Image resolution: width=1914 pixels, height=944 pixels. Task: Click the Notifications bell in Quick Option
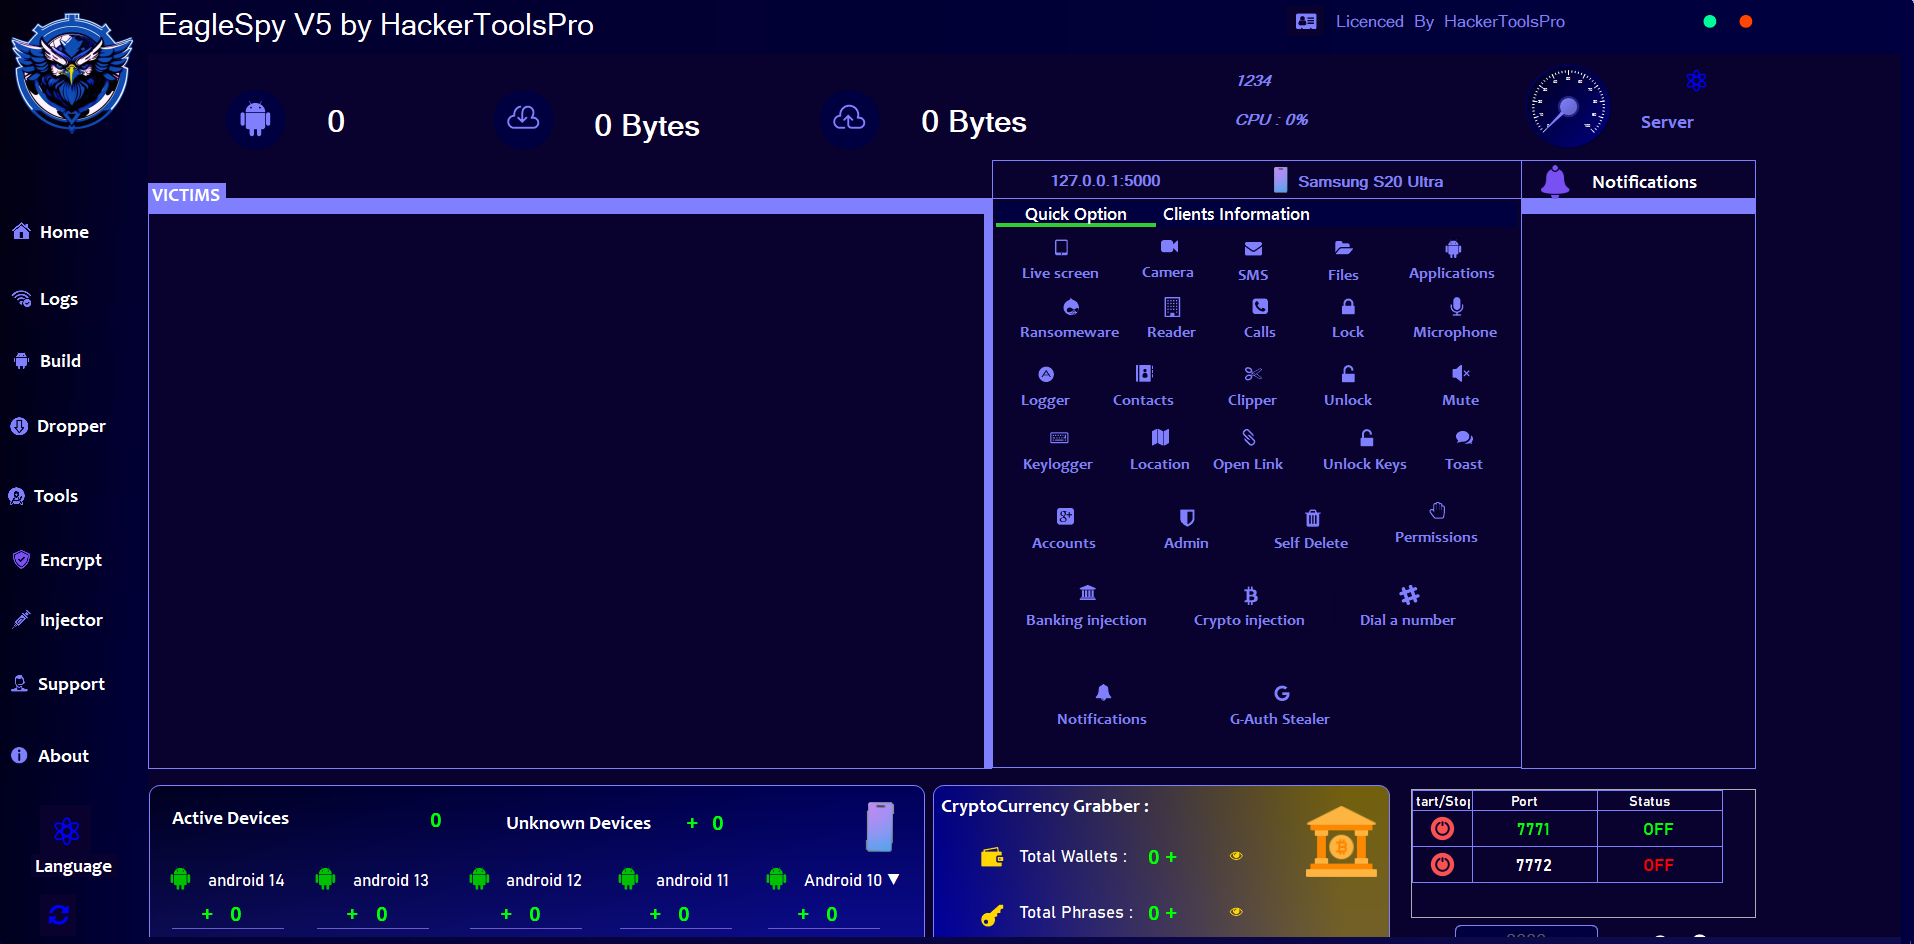(x=1103, y=692)
